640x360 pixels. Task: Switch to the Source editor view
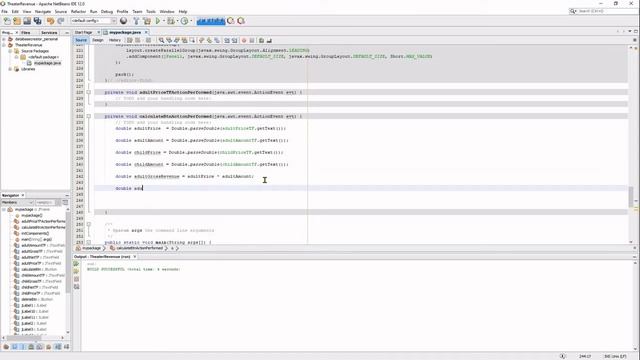81,40
